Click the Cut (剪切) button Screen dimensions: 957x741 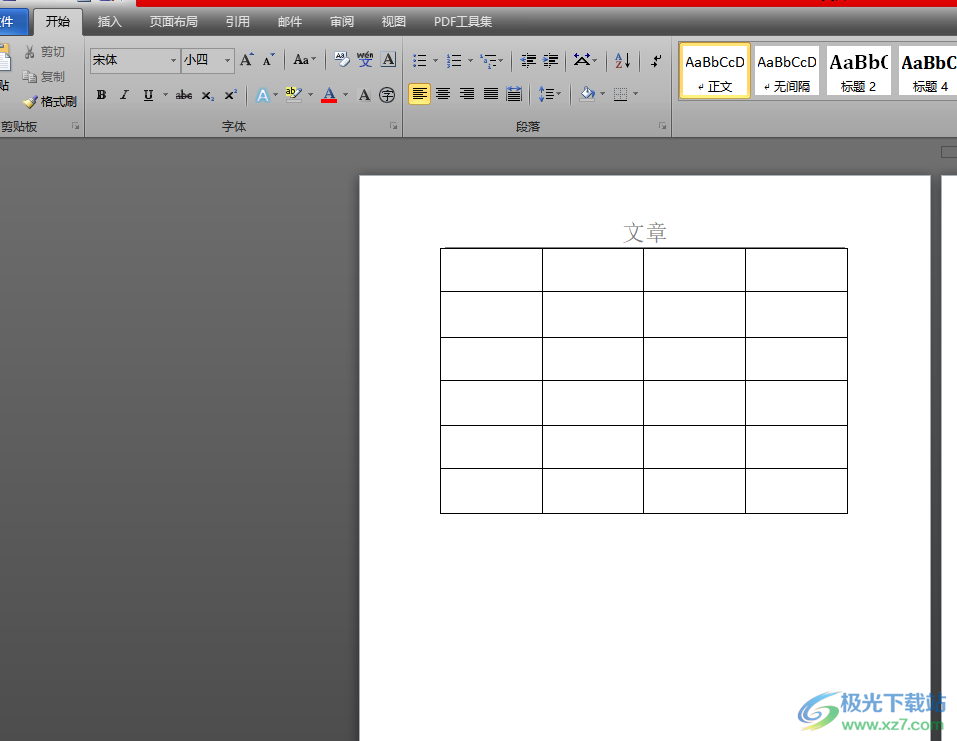(45, 52)
